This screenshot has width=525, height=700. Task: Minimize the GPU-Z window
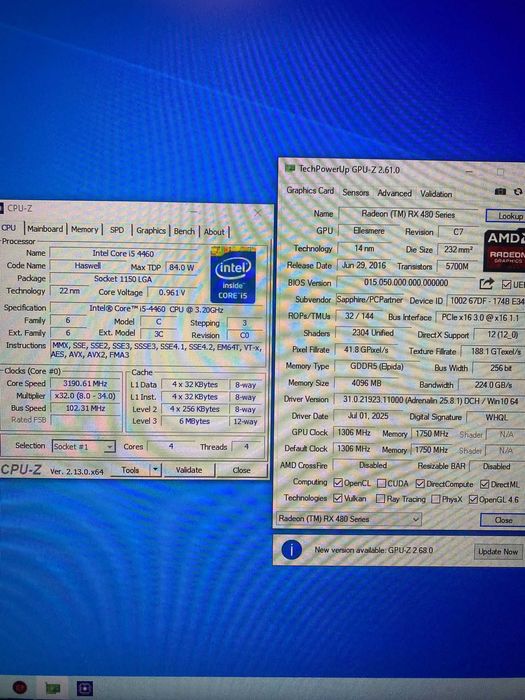[x=469, y=171]
